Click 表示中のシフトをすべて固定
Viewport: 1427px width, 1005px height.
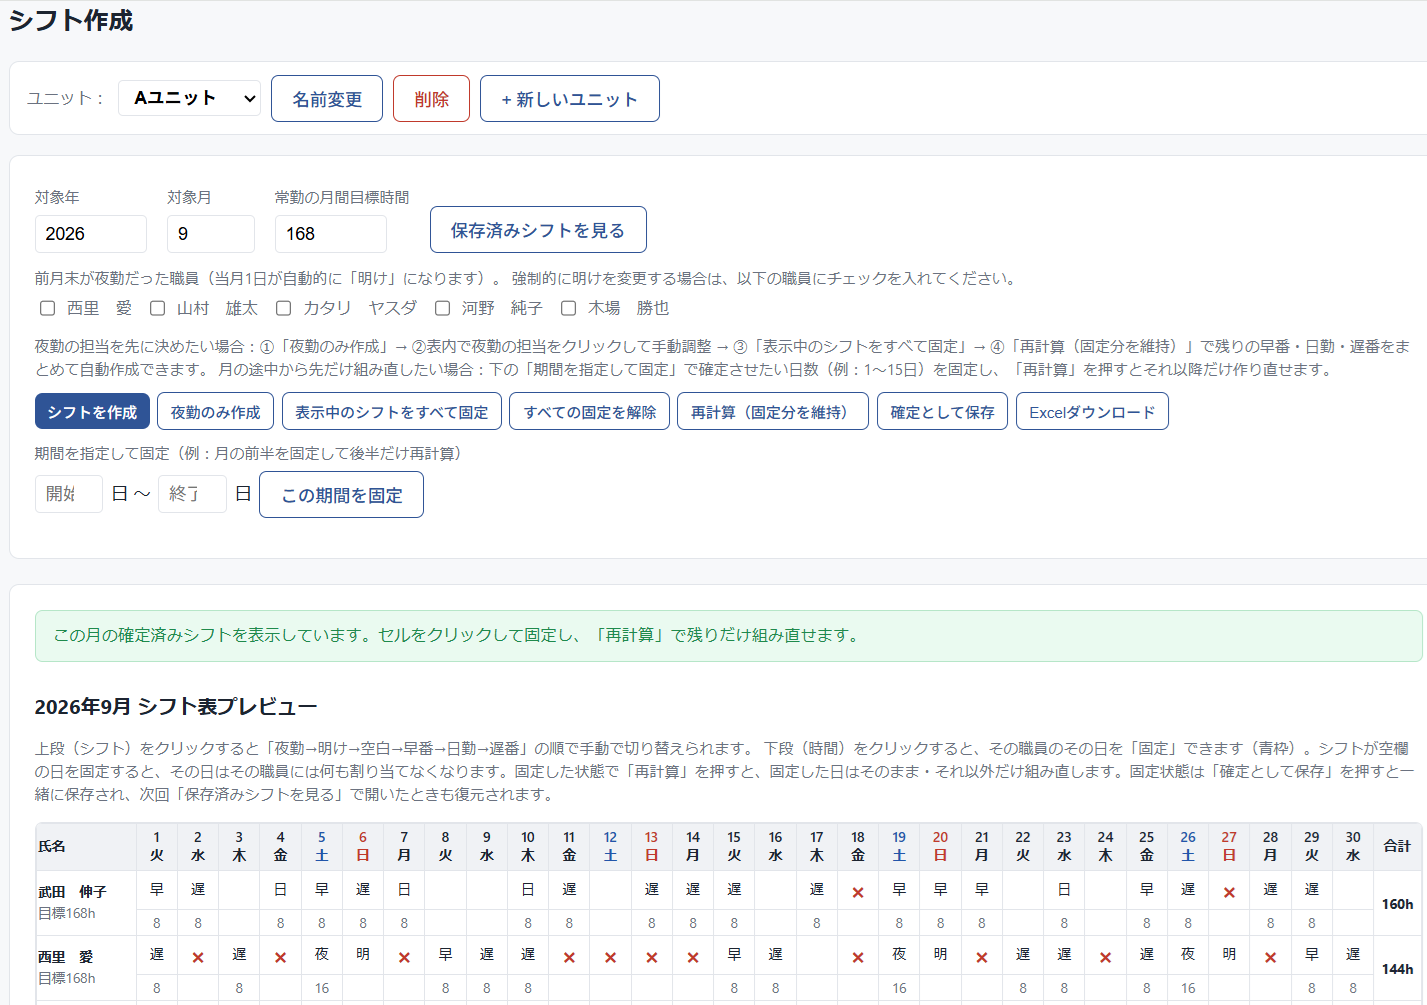click(392, 412)
